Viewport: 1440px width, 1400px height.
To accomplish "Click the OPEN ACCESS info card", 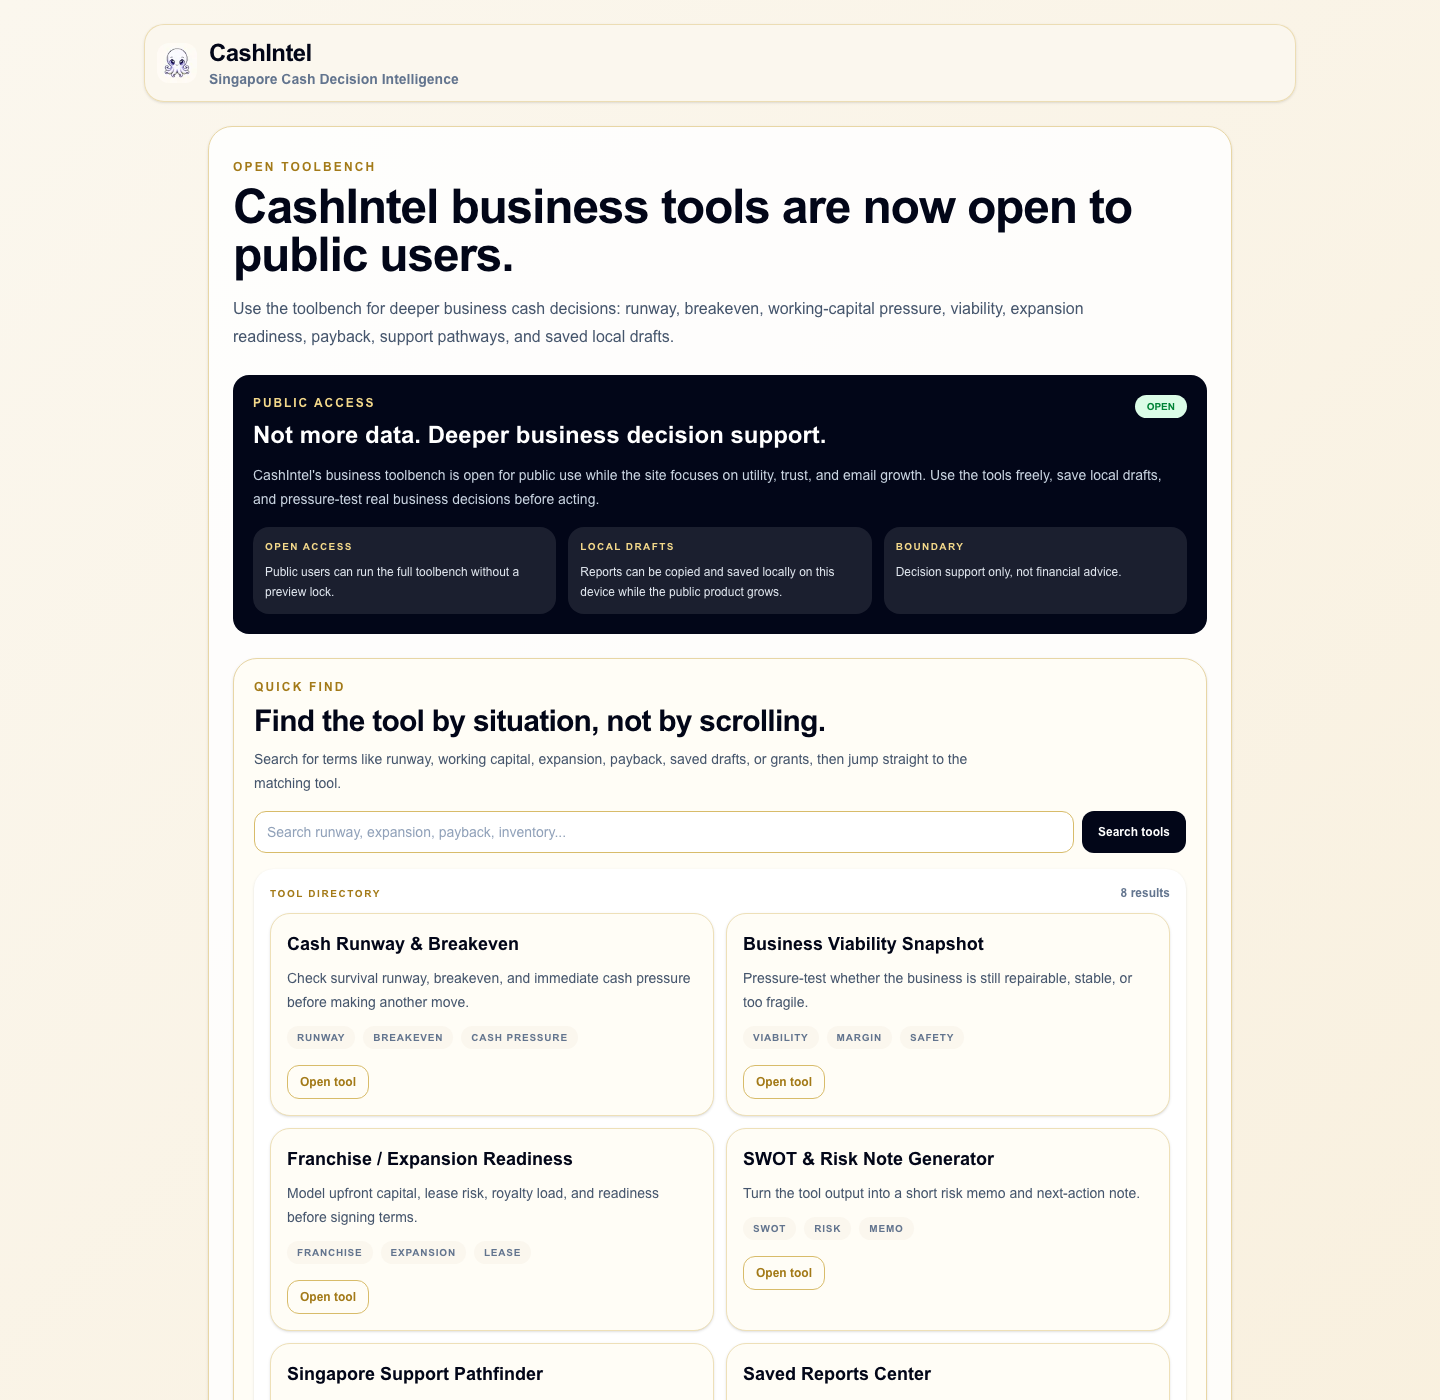I will click(404, 570).
